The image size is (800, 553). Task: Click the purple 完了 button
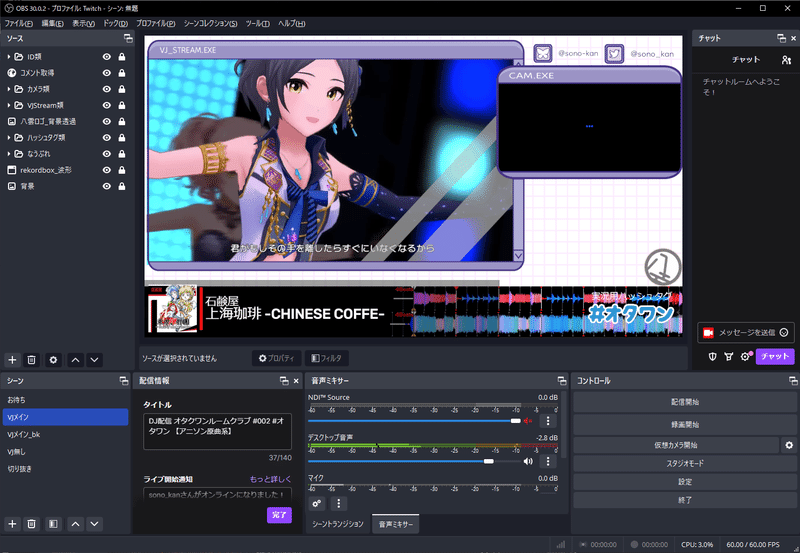[279, 515]
